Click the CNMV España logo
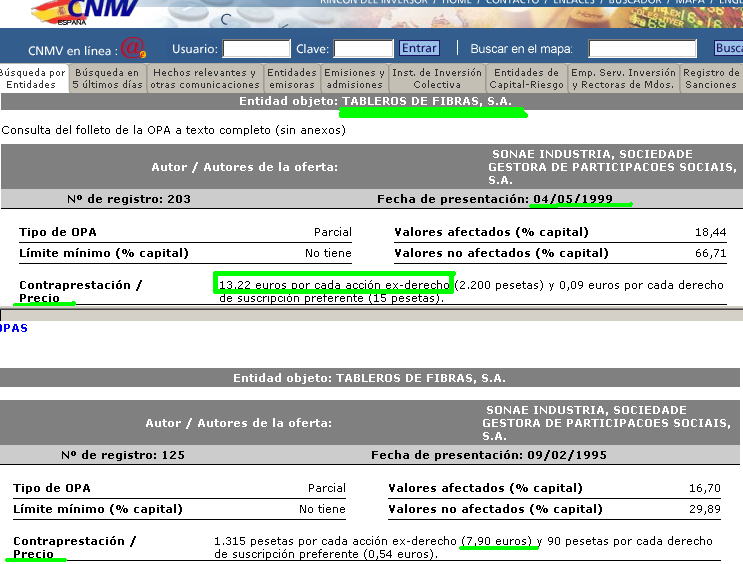The width and height of the screenshot is (743, 564). (85, 12)
